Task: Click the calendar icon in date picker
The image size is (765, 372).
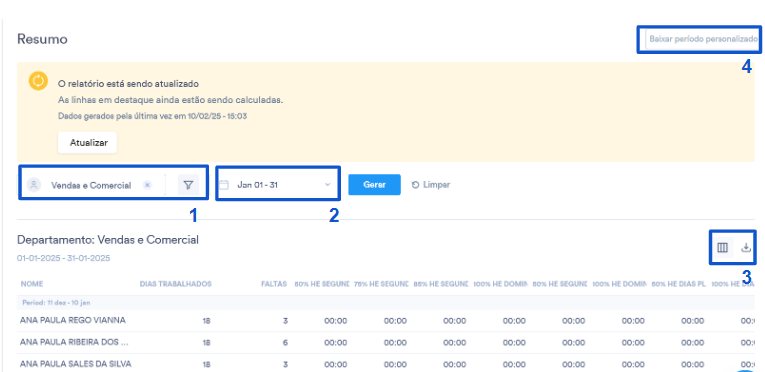Action: click(224, 185)
